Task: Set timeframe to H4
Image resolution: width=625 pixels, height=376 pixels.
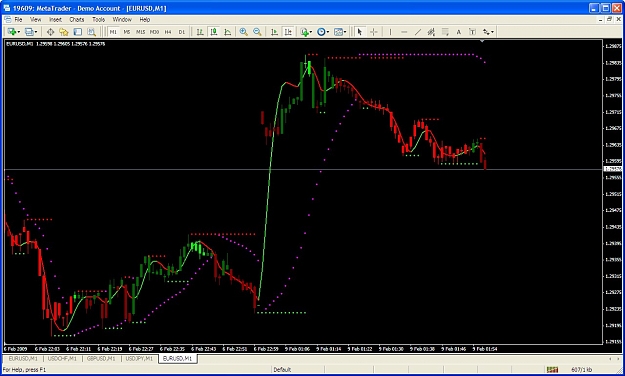Action: coord(168,32)
